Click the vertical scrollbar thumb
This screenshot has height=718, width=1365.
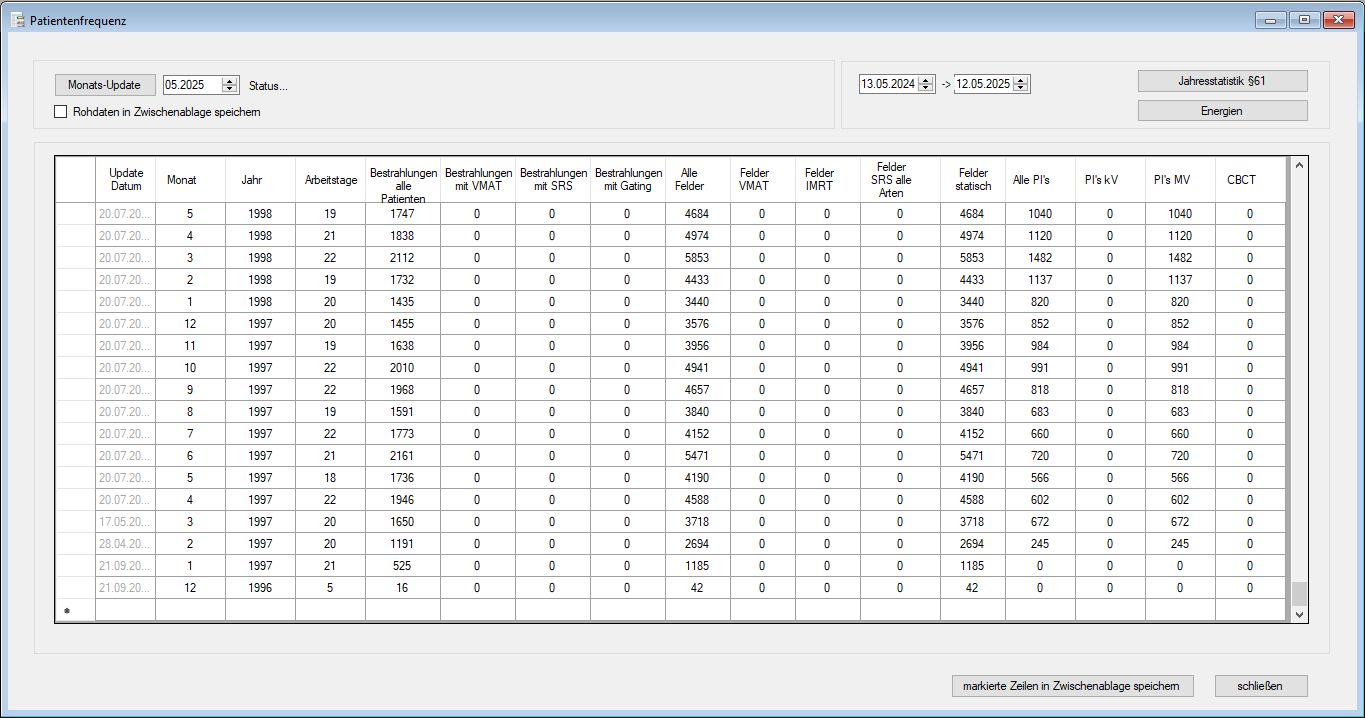click(x=1299, y=594)
